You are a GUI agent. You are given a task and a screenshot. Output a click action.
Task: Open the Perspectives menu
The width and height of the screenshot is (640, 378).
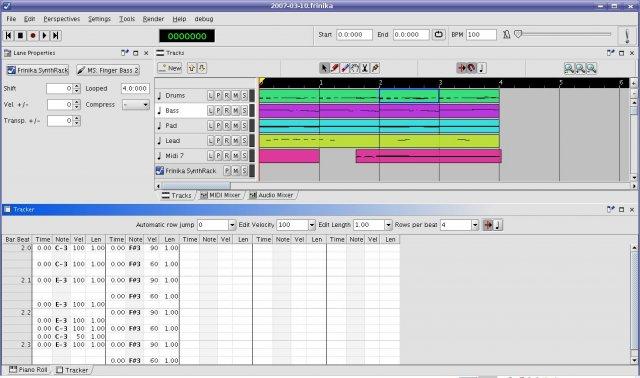point(62,19)
